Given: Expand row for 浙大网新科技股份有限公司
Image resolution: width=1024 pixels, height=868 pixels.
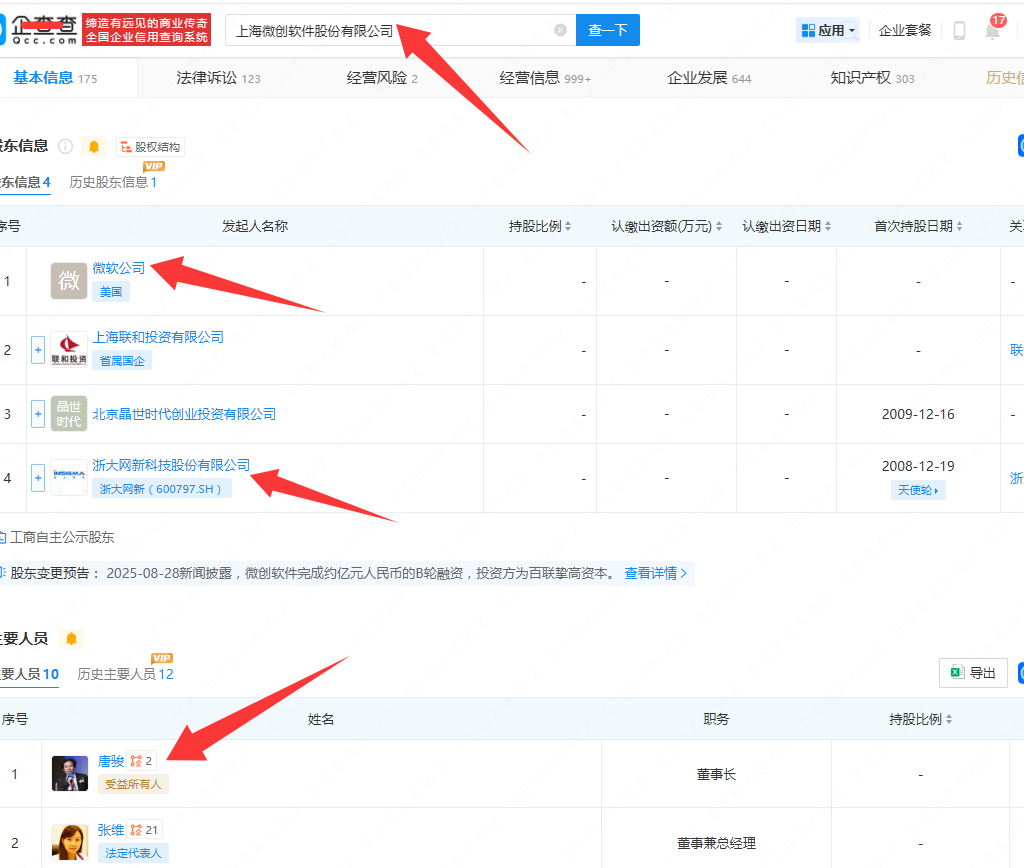Looking at the screenshot, I should coord(38,478).
